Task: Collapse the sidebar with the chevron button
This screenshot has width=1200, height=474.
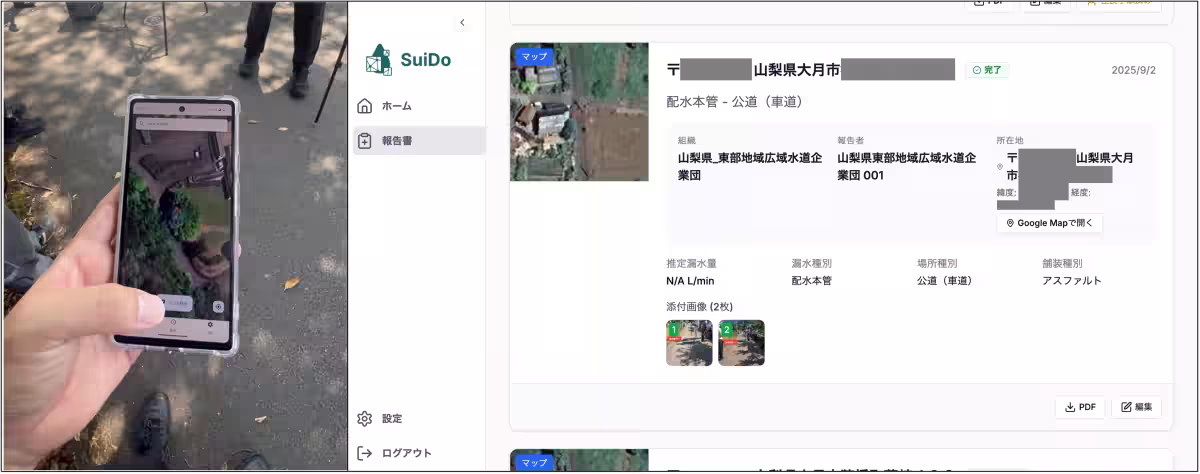Action: (462, 23)
